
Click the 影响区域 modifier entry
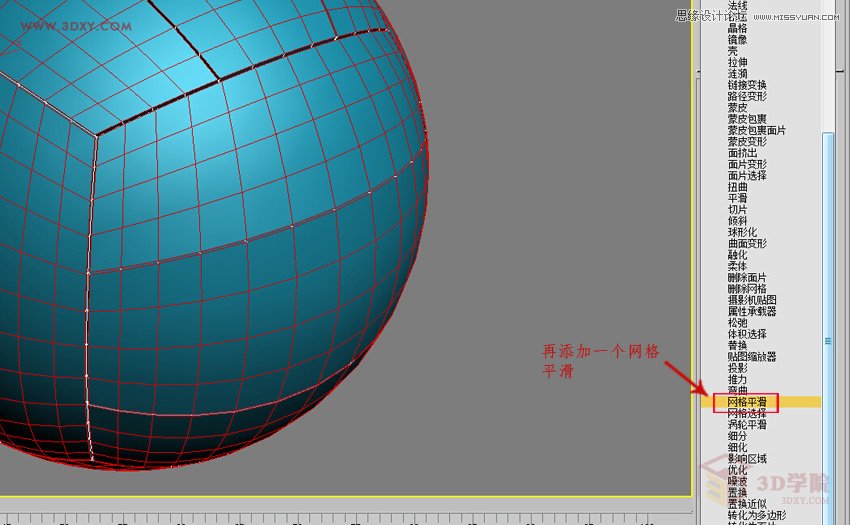click(746, 459)
